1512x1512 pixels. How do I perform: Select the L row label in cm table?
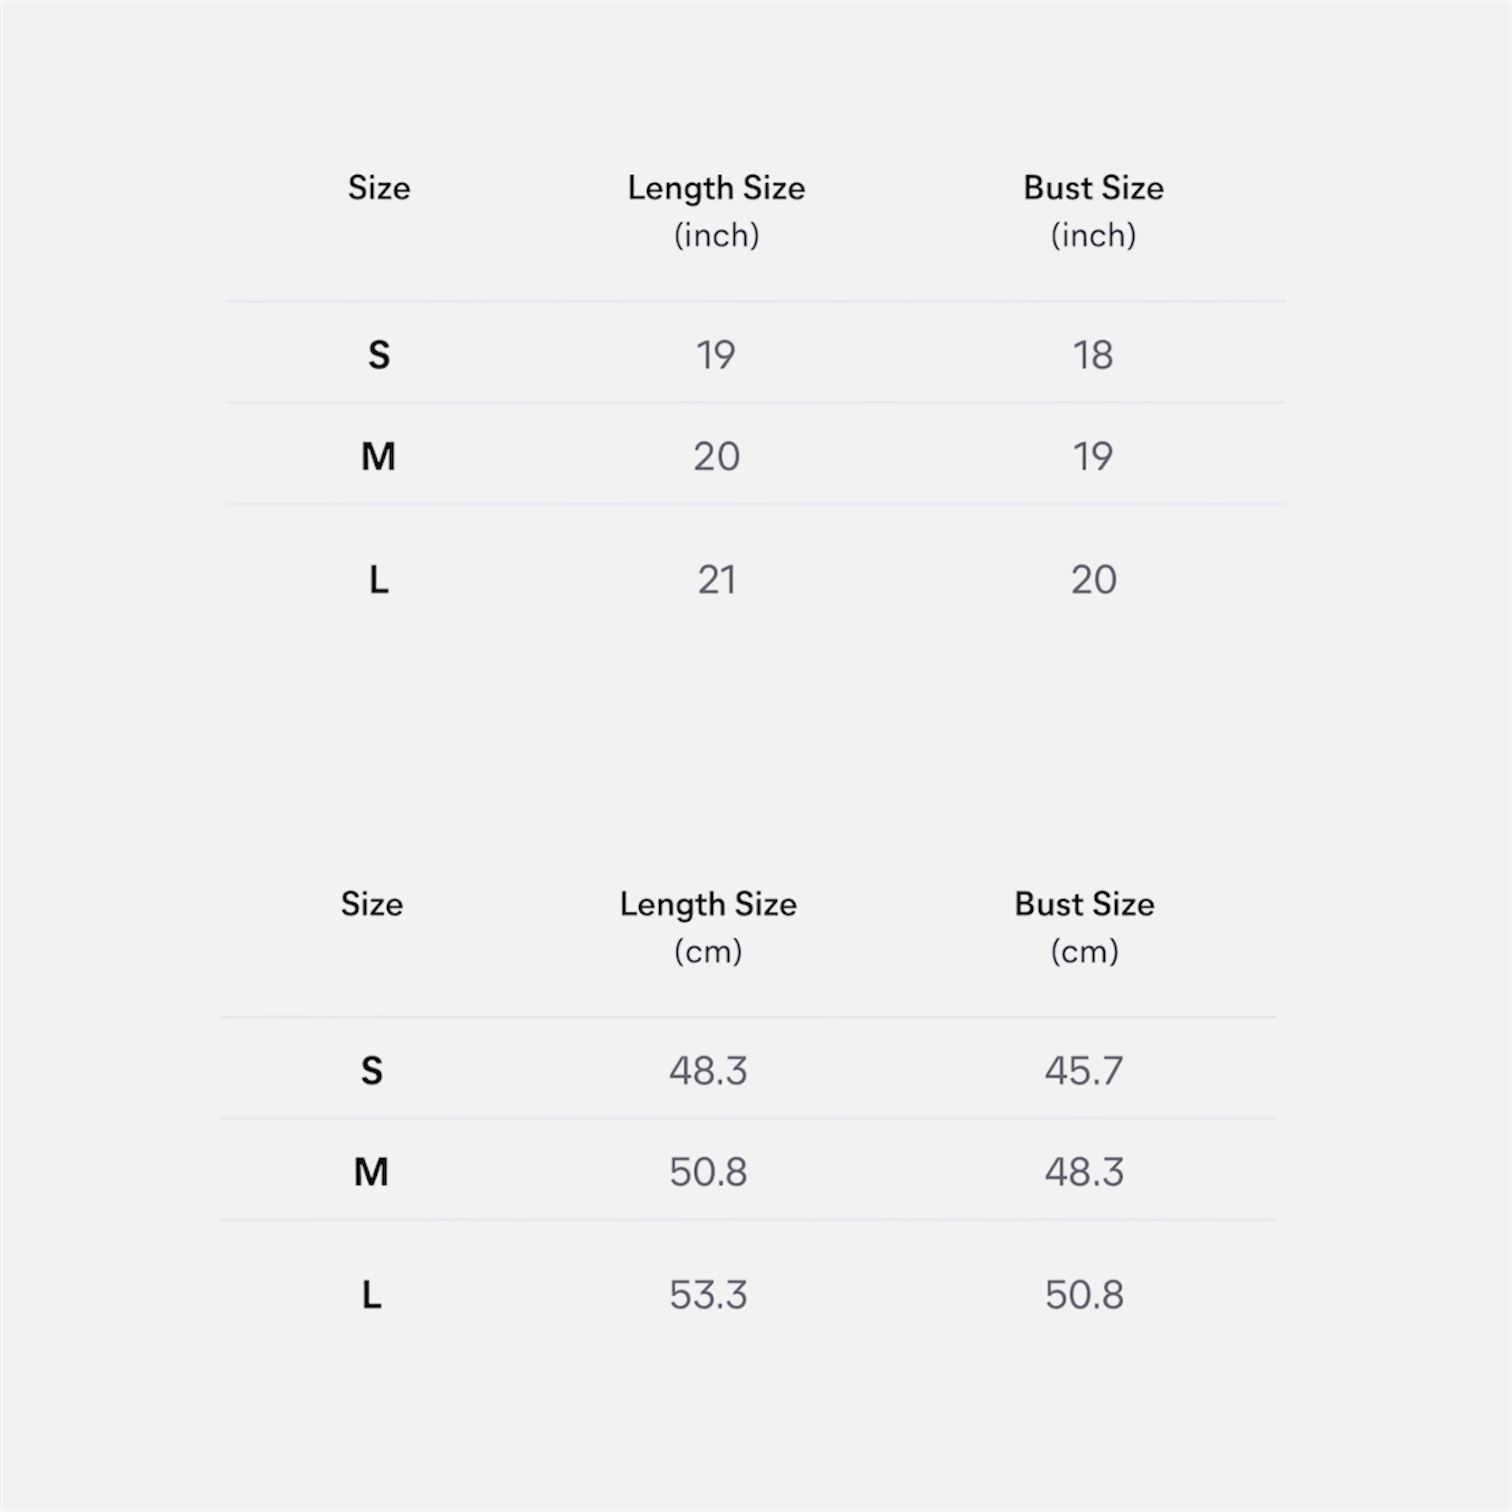371,1295
